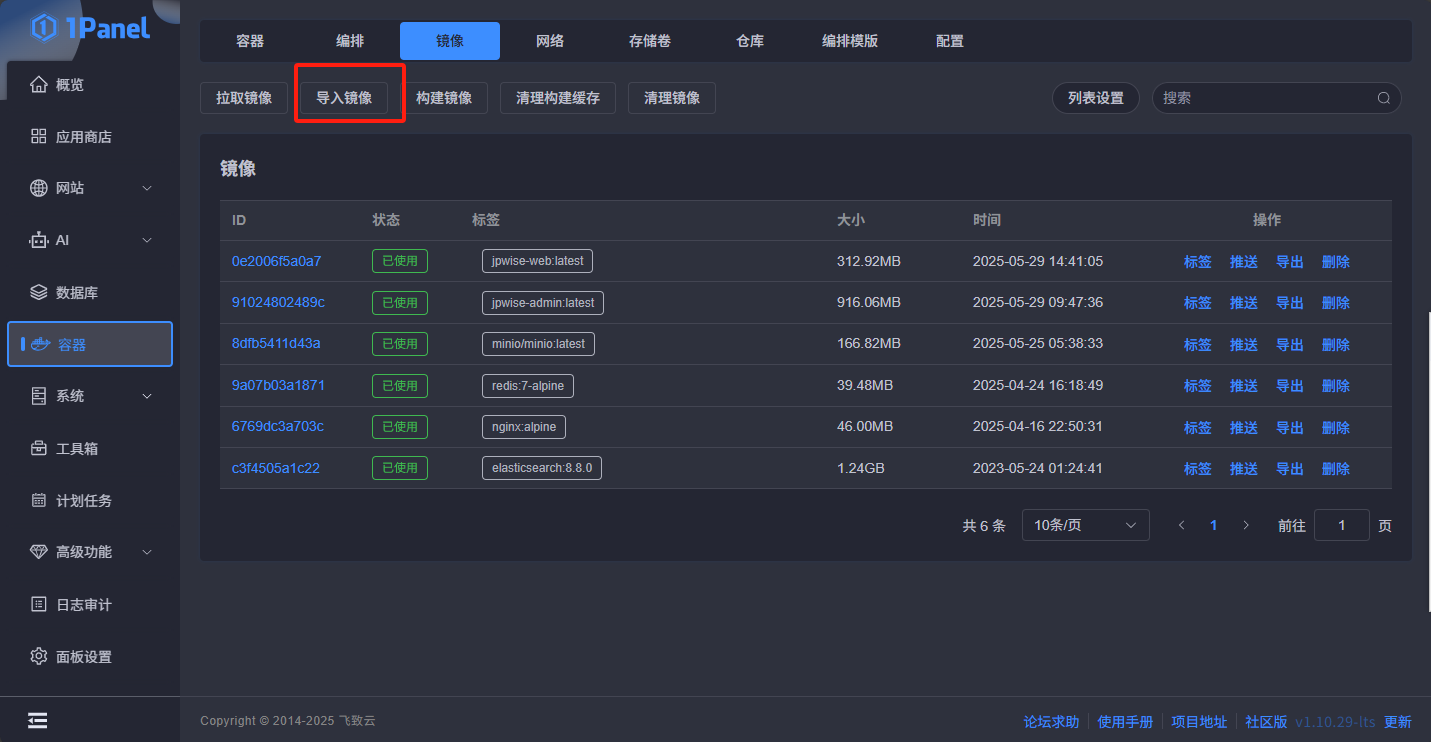Open the 概览 home icon in sidebar
The width and height of the screenshot is (1431, 742).
[x=39, y=85]
